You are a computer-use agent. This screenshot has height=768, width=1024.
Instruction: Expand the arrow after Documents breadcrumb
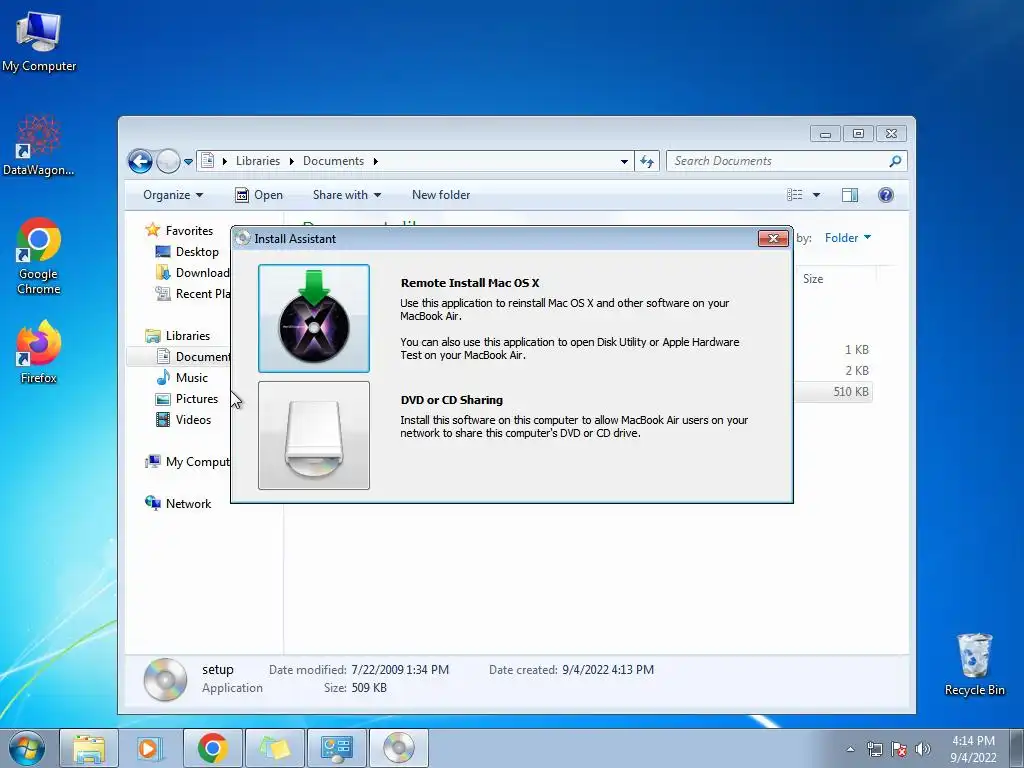pyautogui.click(x=376, y=161)
